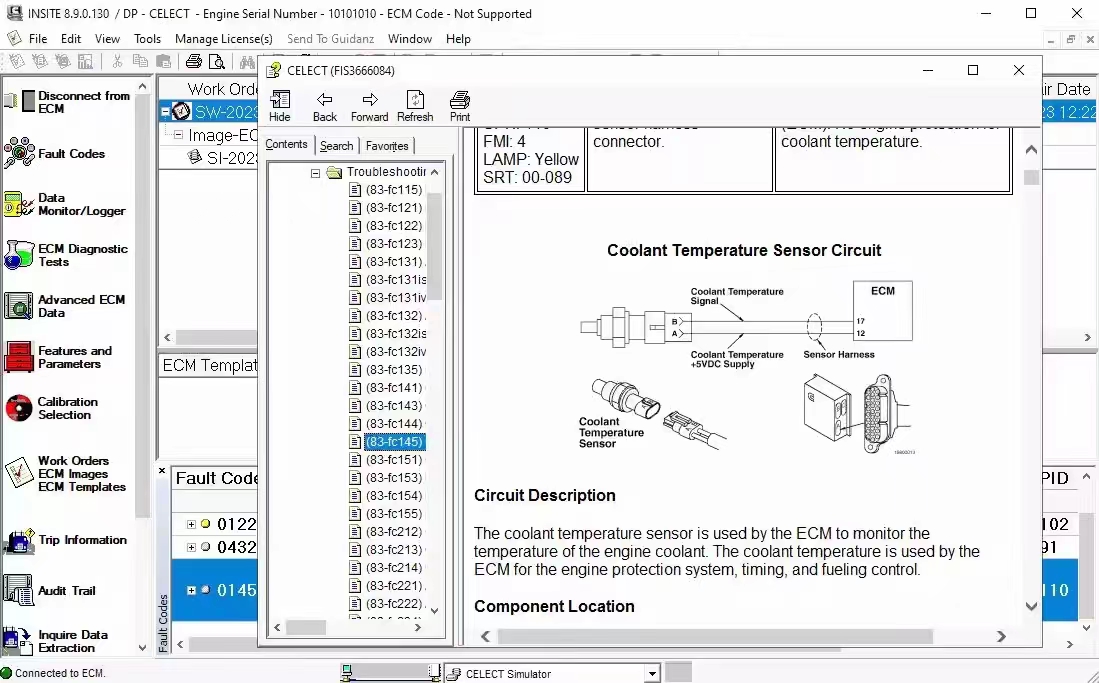
Task: Expand fault code 0145 row
Action: (x=191, y=590)
